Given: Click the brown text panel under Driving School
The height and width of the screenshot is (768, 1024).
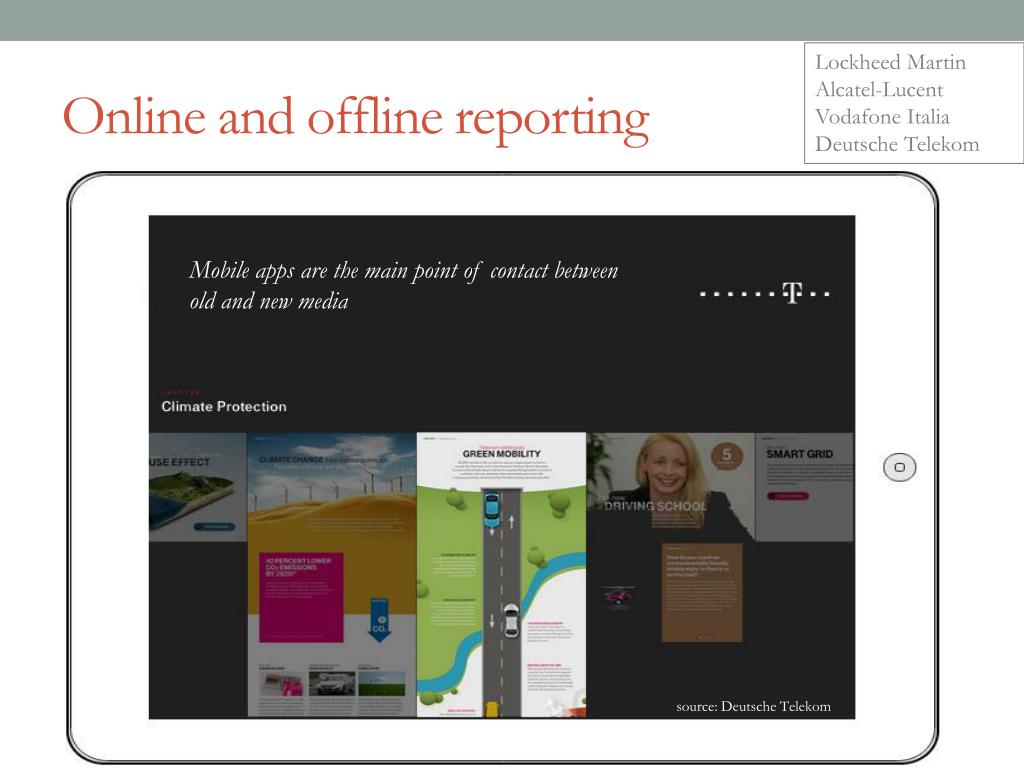Looking at the screenshot, I should (702, 592).
